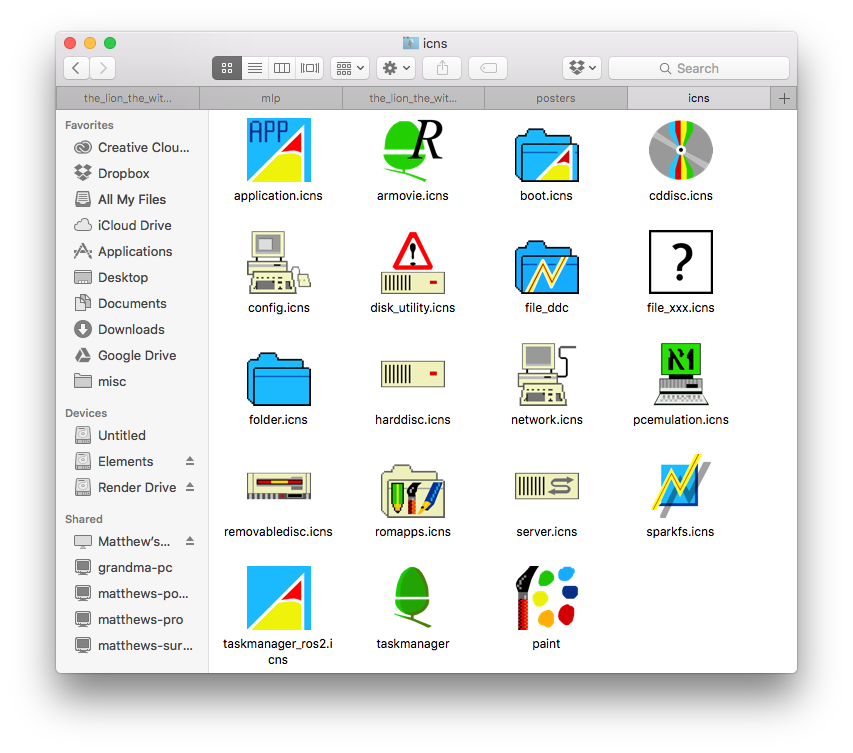This screenshot has height=753, width=853.
Task: Select the armovie.icns file icon
Action: (x=412, y=150)
